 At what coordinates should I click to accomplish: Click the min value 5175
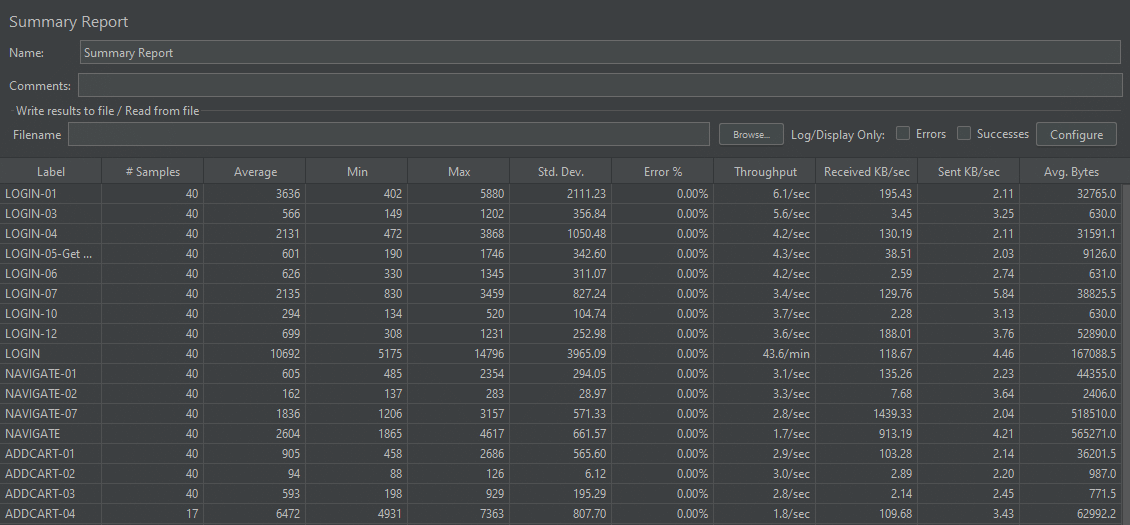(388, 354)
